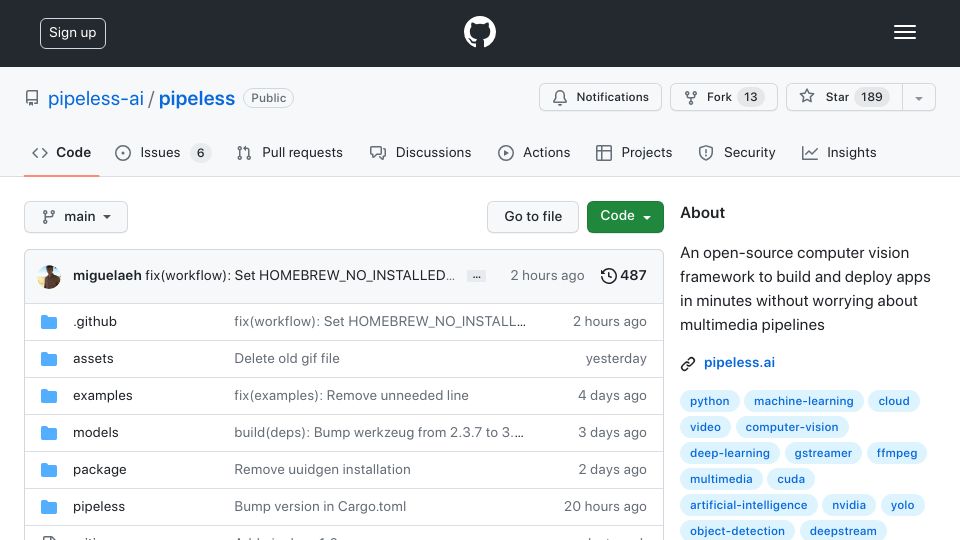Star the pipeless repository
The width and height of the screenshot is (960, 540).
click(x=844, y=97)
